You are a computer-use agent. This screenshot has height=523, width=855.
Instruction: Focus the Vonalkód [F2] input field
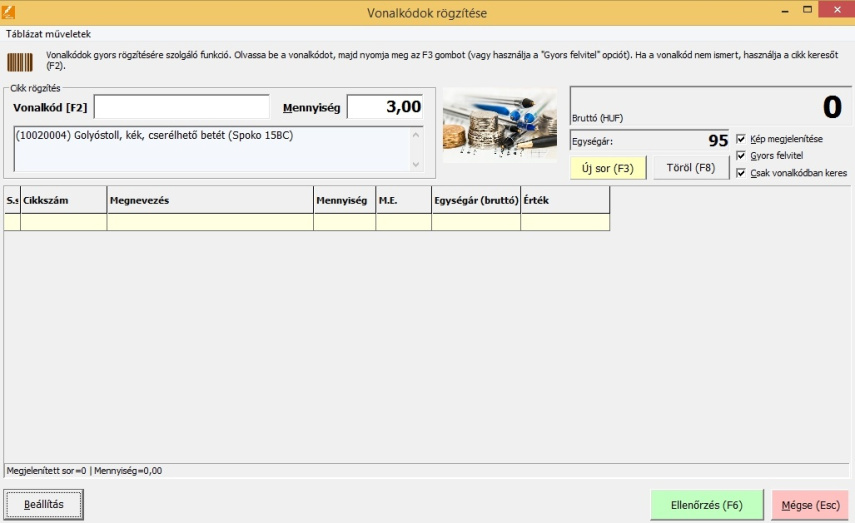[181, 107]
